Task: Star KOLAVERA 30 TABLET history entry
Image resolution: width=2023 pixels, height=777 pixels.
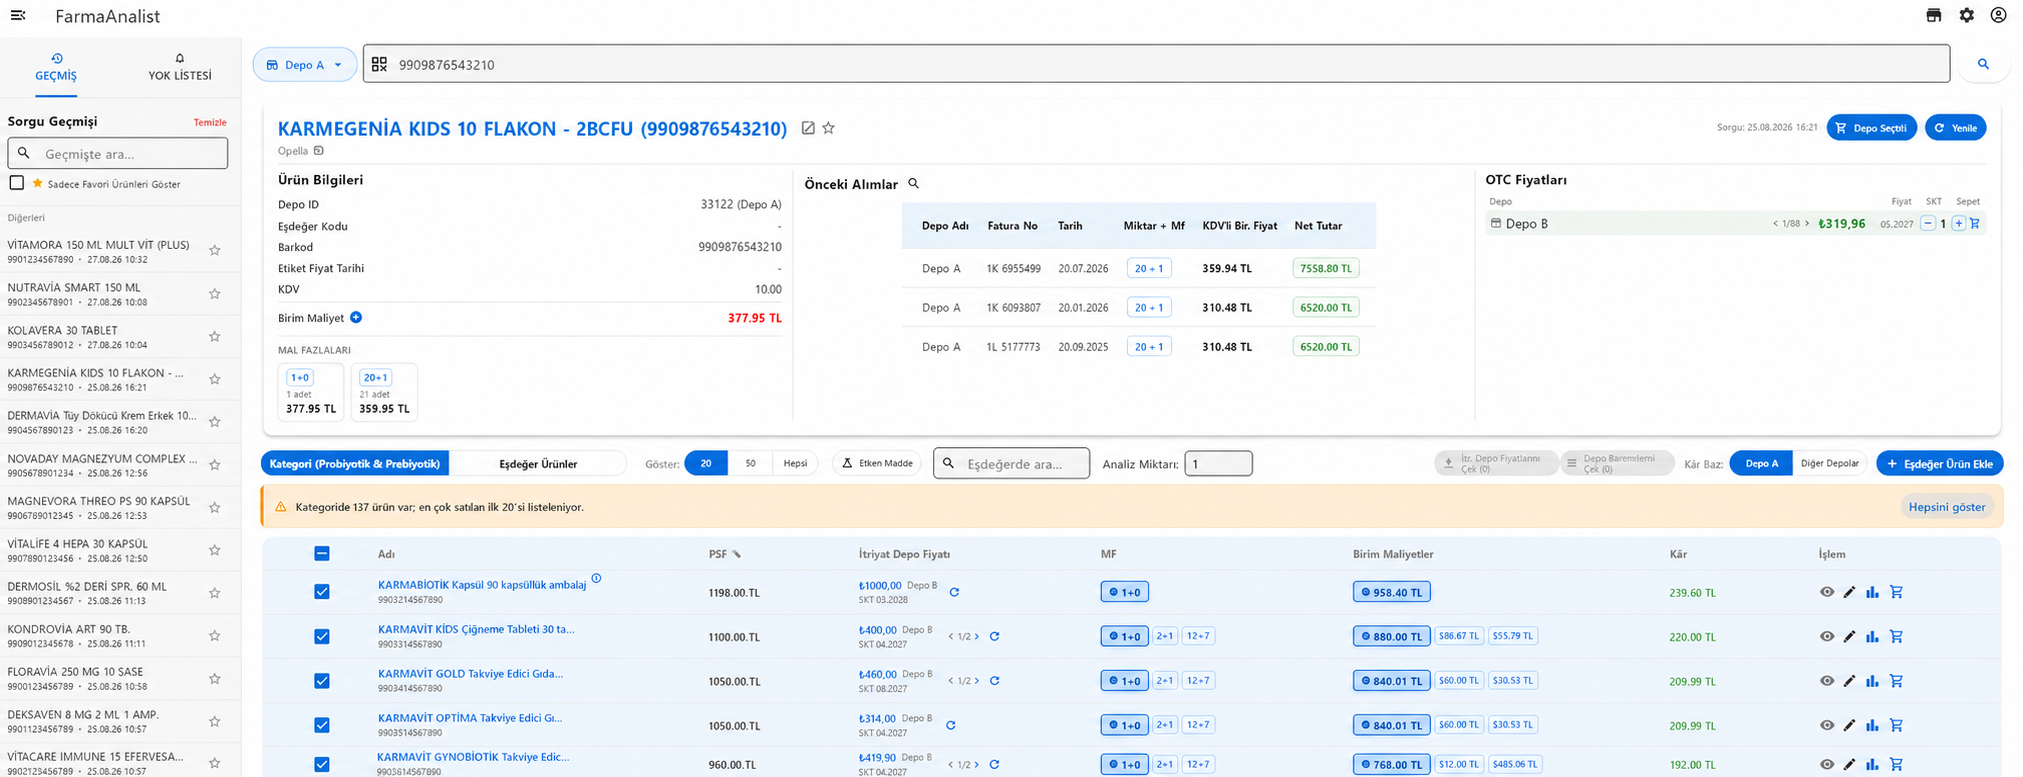Action: [214, 337]
